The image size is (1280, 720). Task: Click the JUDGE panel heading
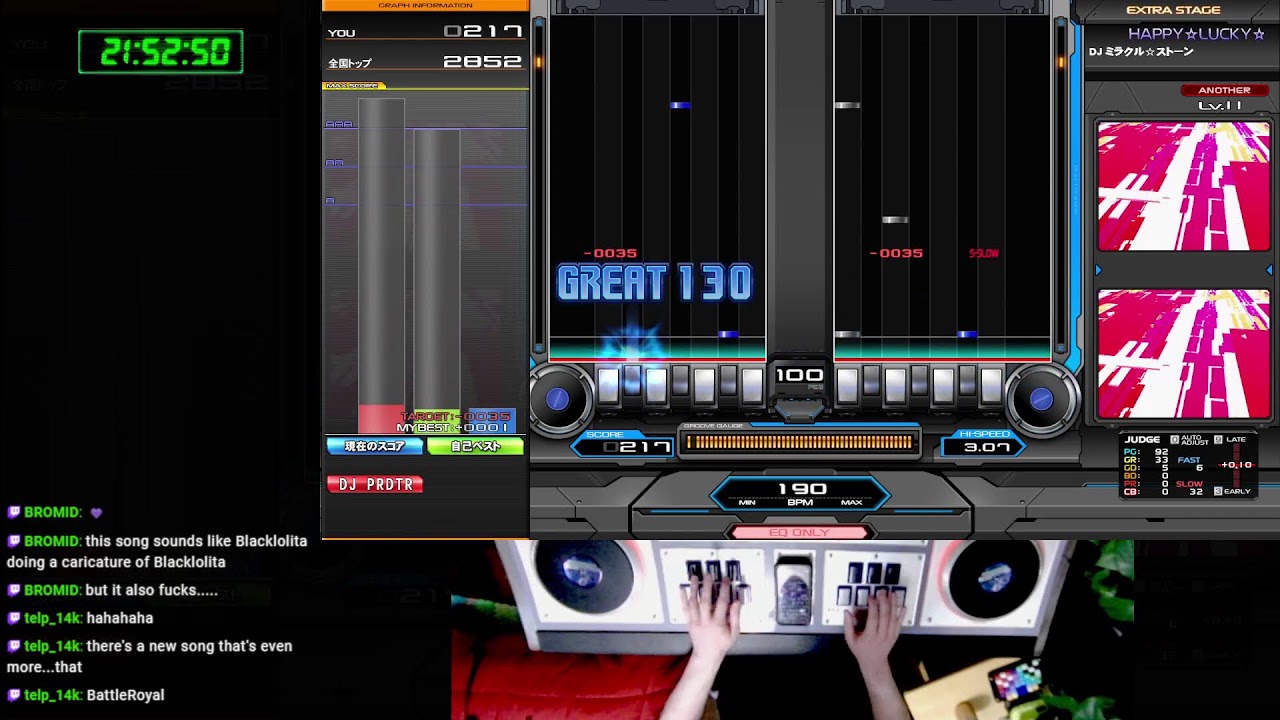(1143, 439)
